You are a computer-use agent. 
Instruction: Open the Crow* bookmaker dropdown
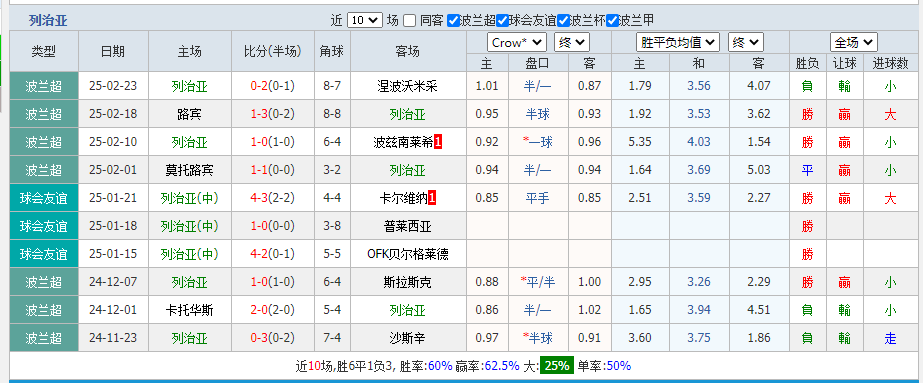tap(517, 42)
